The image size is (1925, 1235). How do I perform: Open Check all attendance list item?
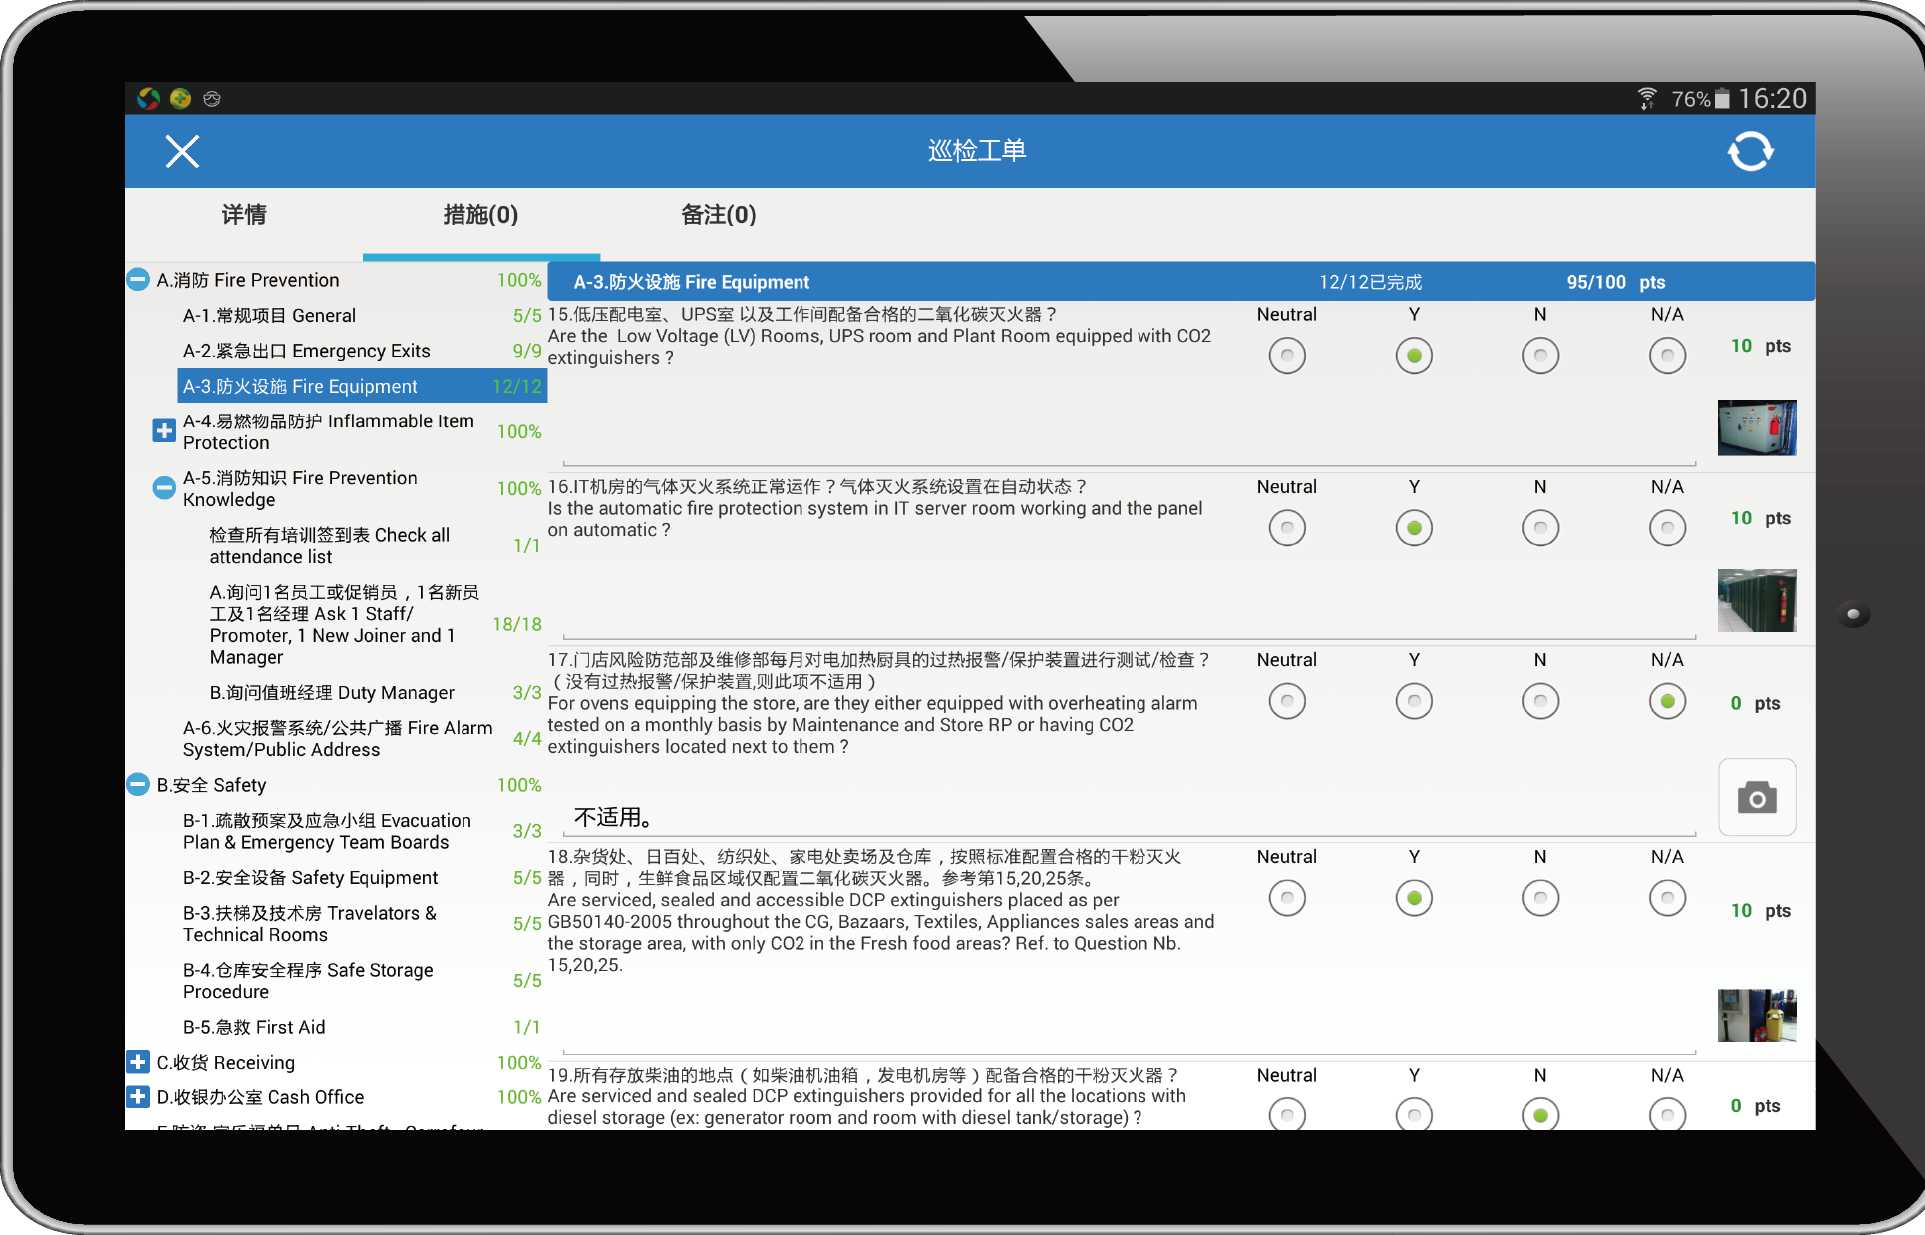(375, 546)
